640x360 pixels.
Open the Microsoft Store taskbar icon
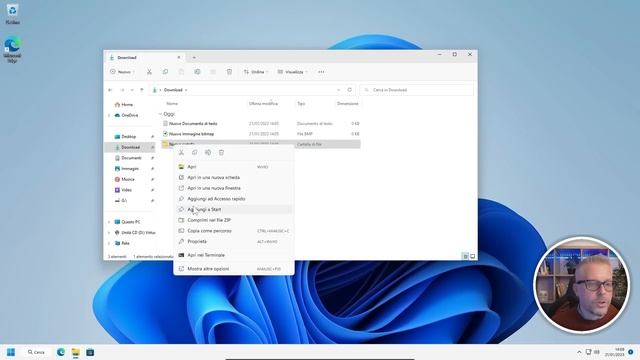(x=90, y=352)
